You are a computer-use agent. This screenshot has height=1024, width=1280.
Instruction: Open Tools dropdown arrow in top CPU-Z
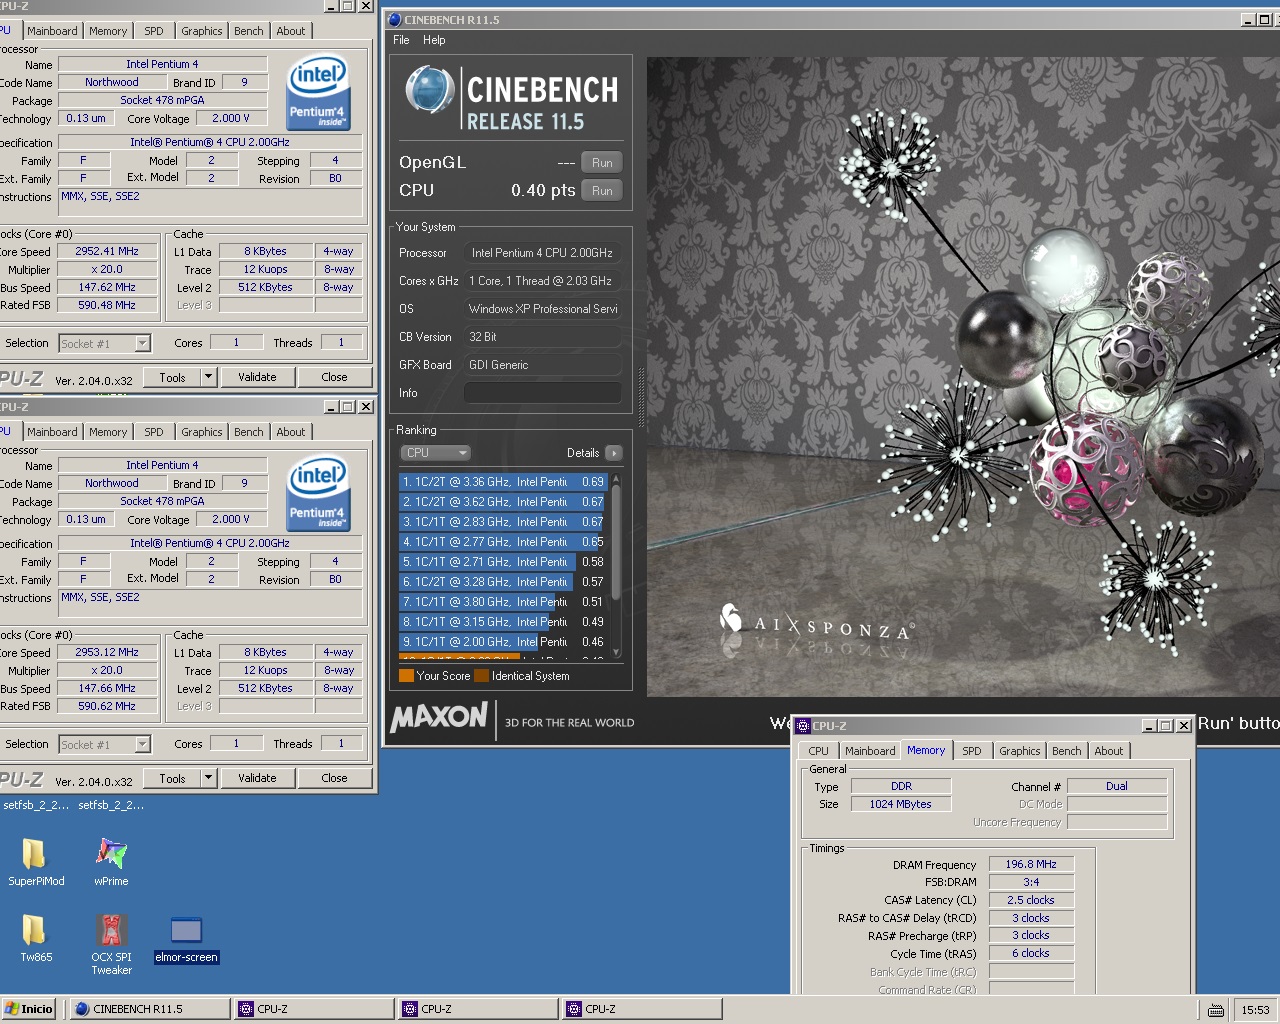208,377
